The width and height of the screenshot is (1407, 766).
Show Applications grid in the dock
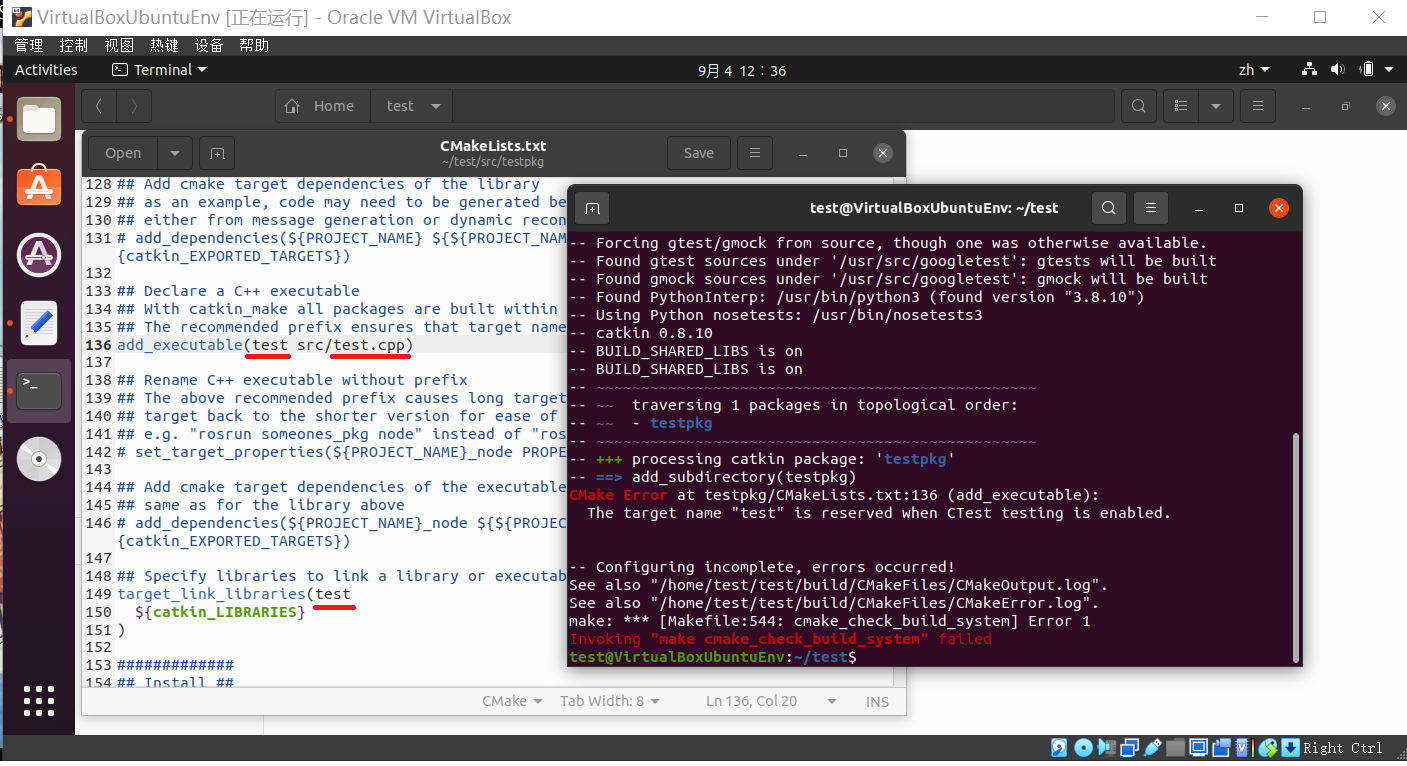pyautogui.click(x=39, y=700)
